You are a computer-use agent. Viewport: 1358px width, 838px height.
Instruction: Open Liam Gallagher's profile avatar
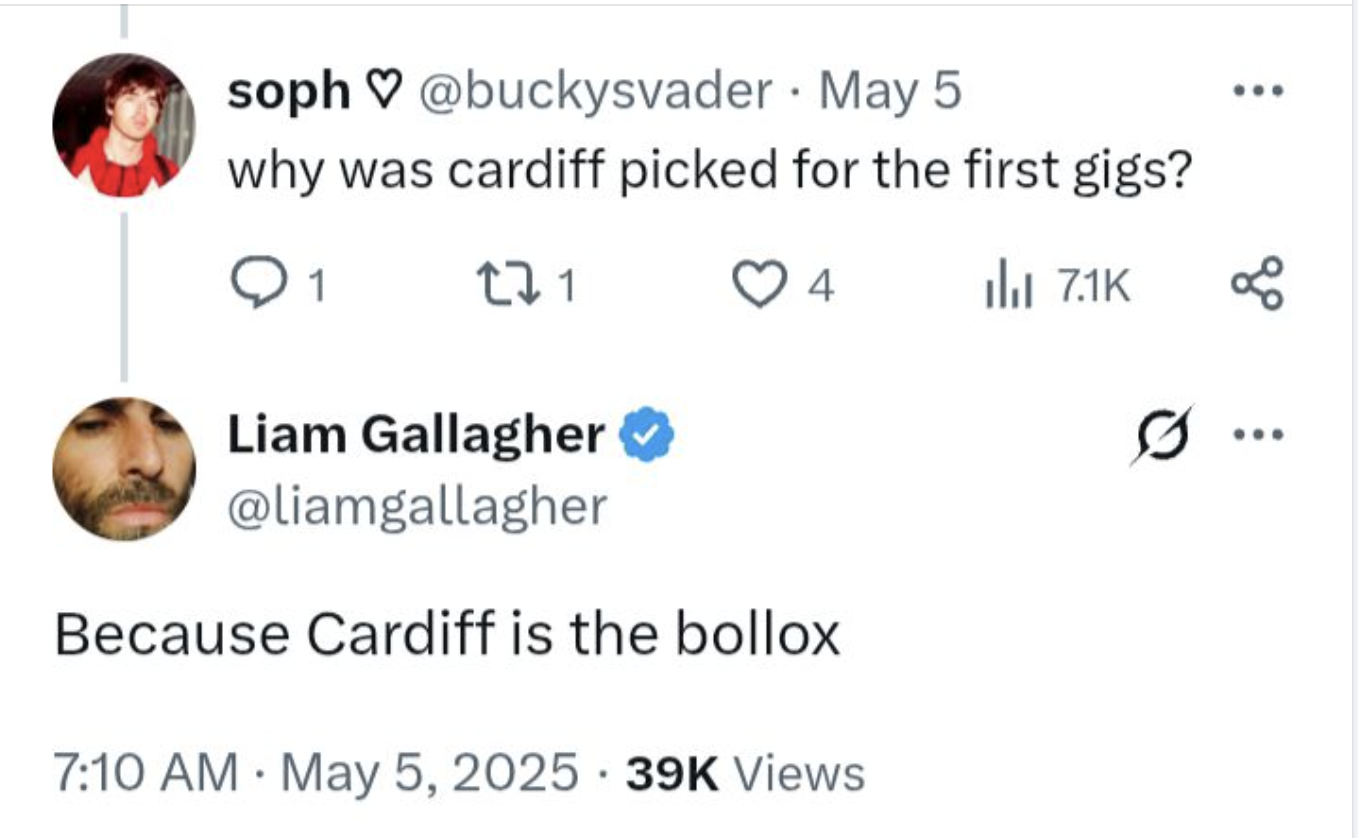tap(124, 468)
